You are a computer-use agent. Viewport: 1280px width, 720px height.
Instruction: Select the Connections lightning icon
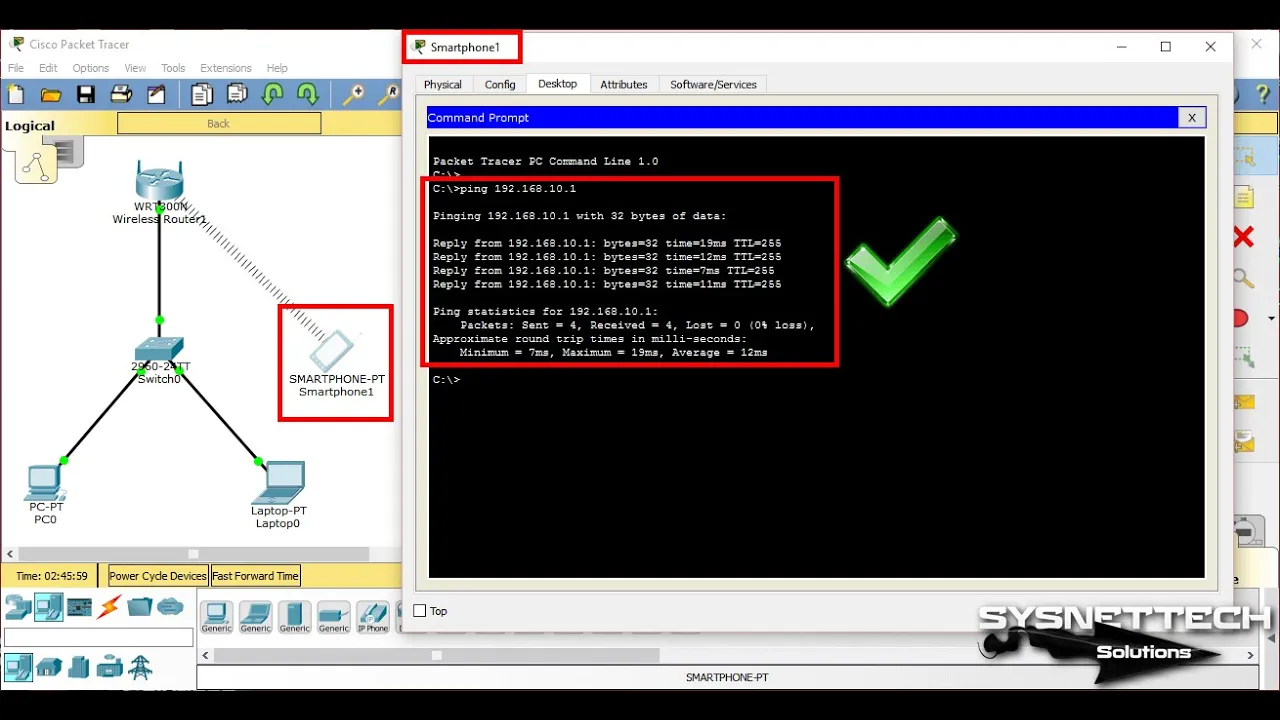(110, 606)
